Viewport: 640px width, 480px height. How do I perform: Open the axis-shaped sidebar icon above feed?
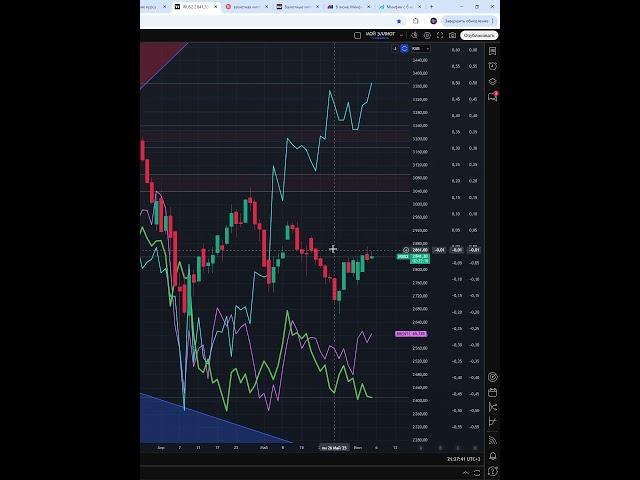[x=493, y=421]
